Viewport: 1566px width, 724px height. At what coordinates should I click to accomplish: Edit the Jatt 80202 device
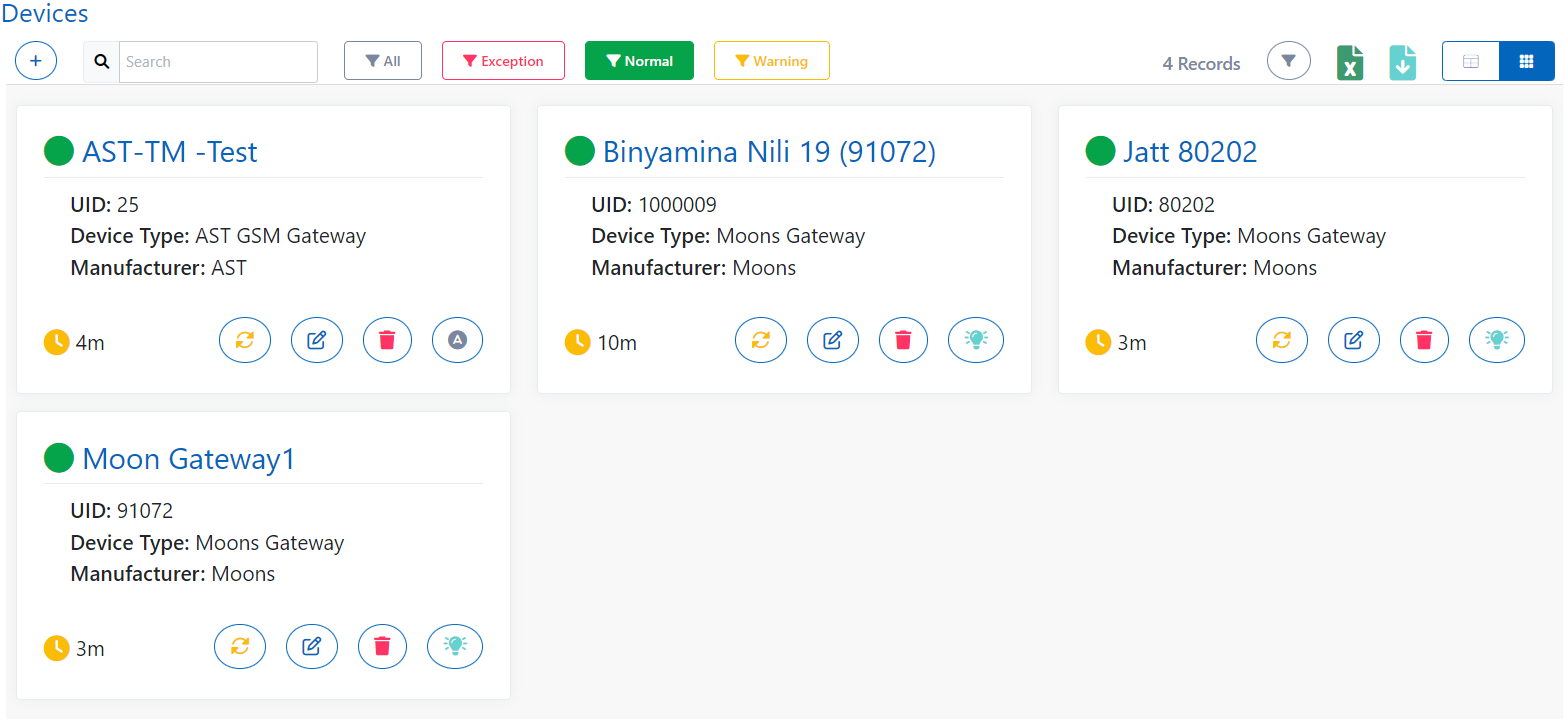pyautogui.click(x=1353, y=340)
